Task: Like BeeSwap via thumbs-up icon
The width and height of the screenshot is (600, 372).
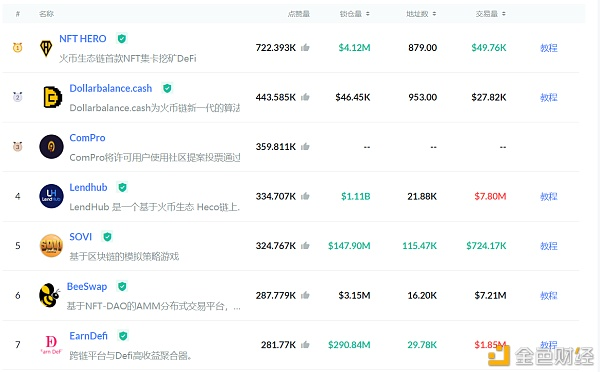Action: [x=305, y=295]
